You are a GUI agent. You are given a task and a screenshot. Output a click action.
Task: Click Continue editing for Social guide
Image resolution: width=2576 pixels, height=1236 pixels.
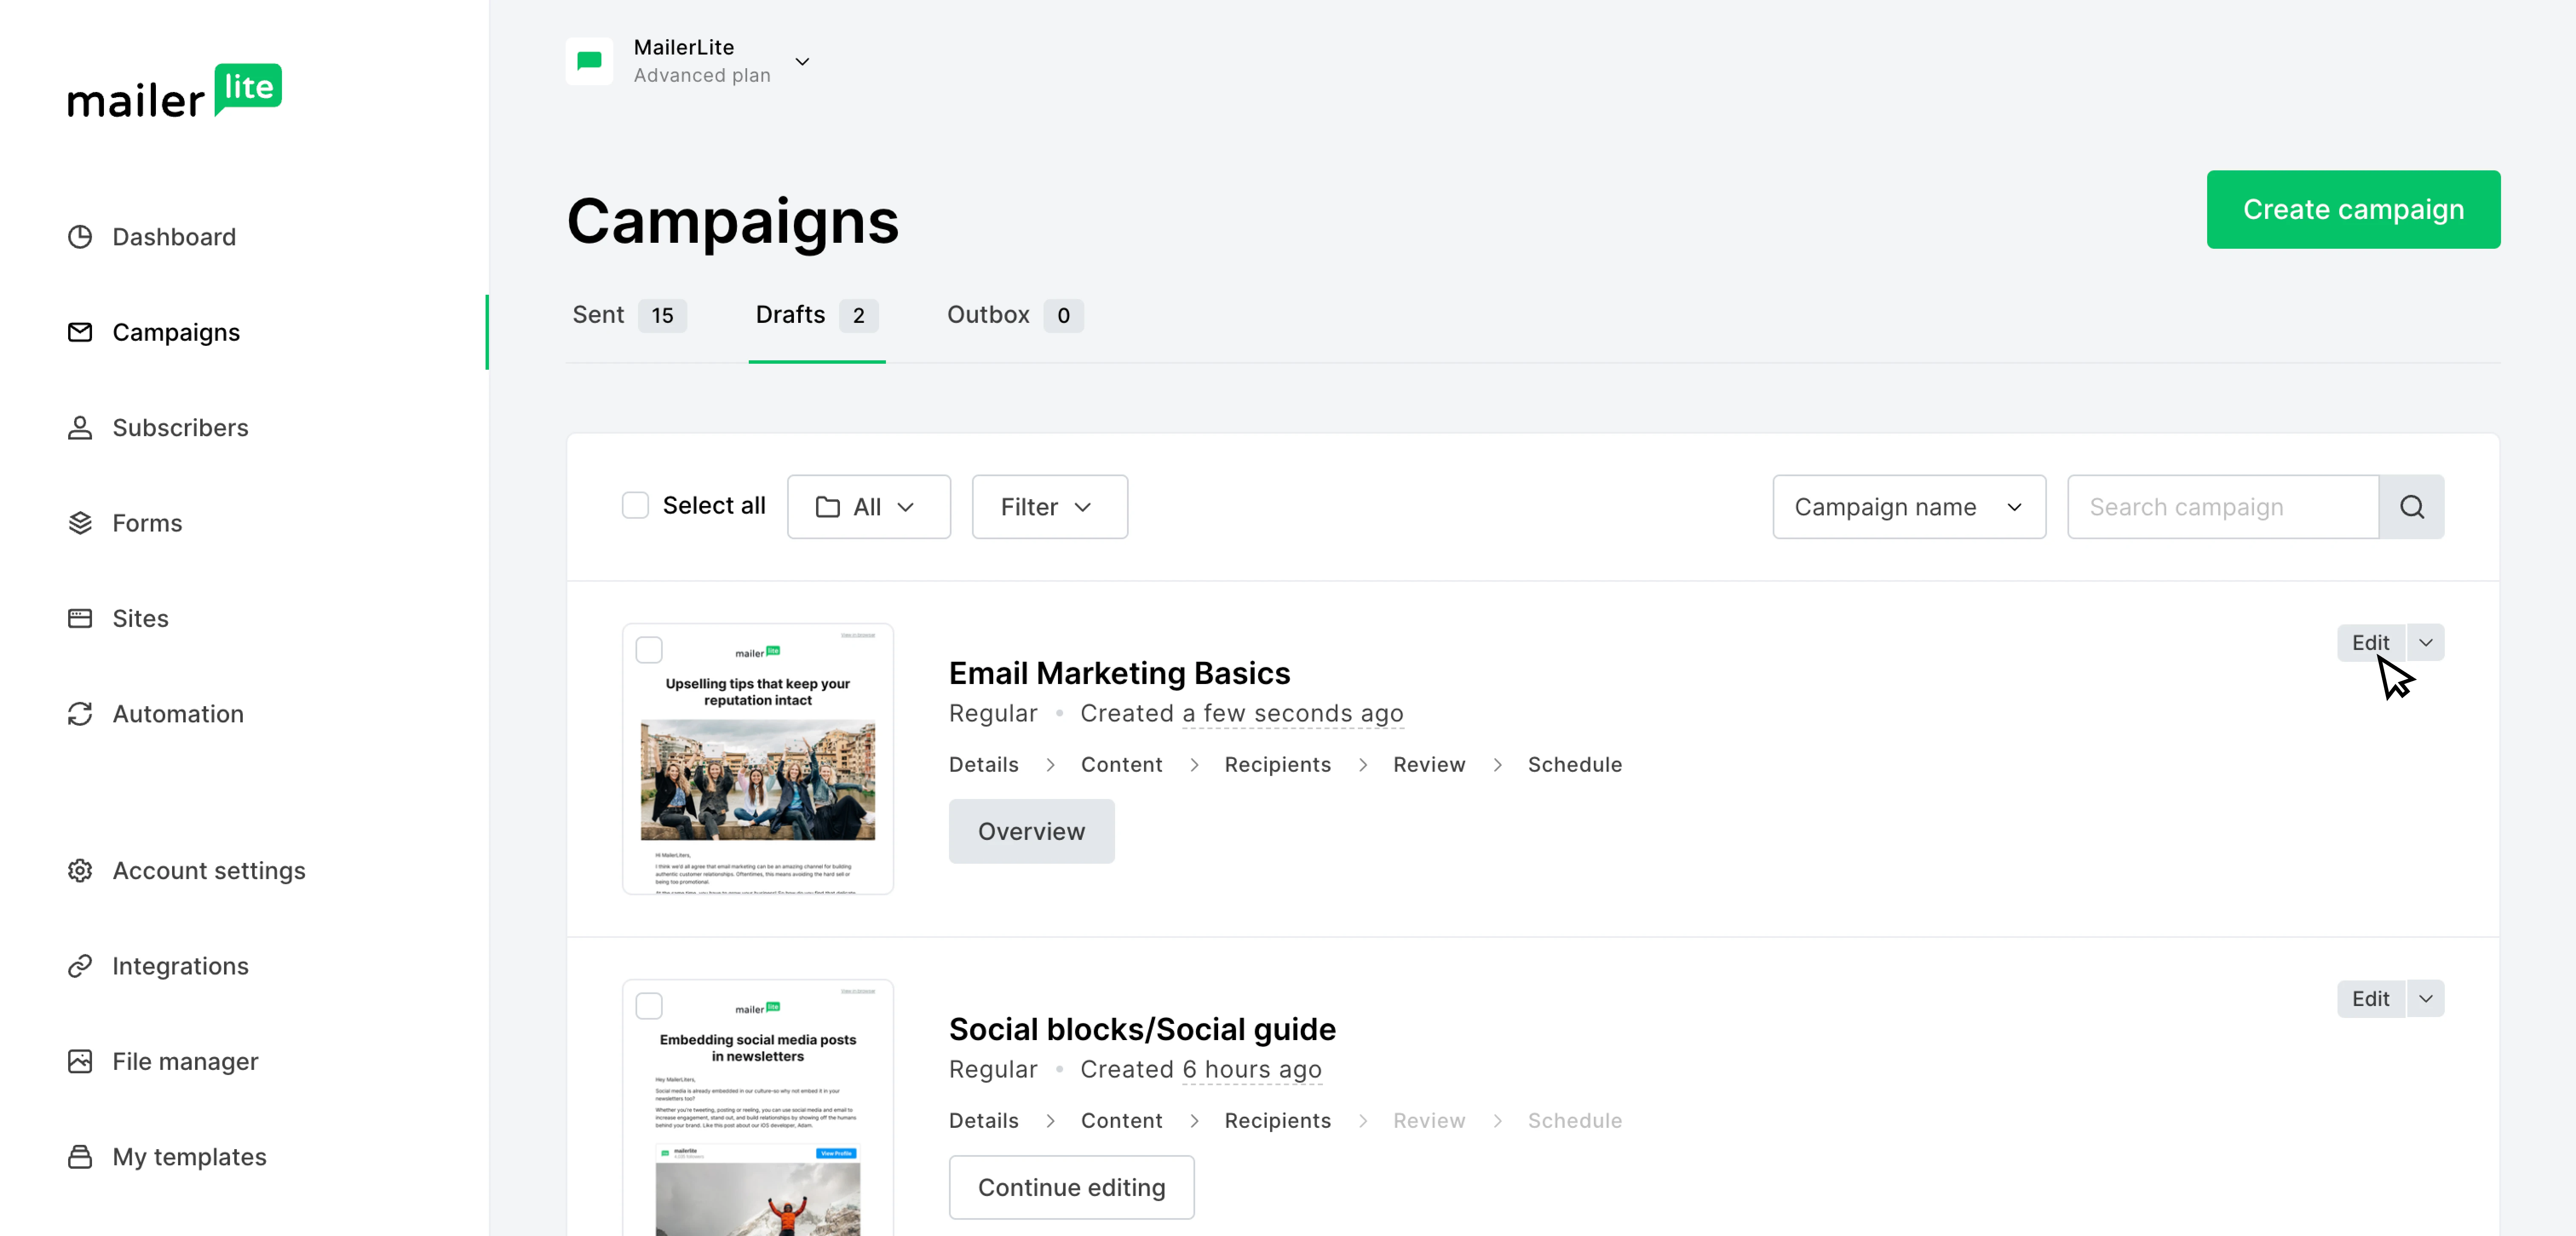pyautogui.click(x=1071, y=1187)
